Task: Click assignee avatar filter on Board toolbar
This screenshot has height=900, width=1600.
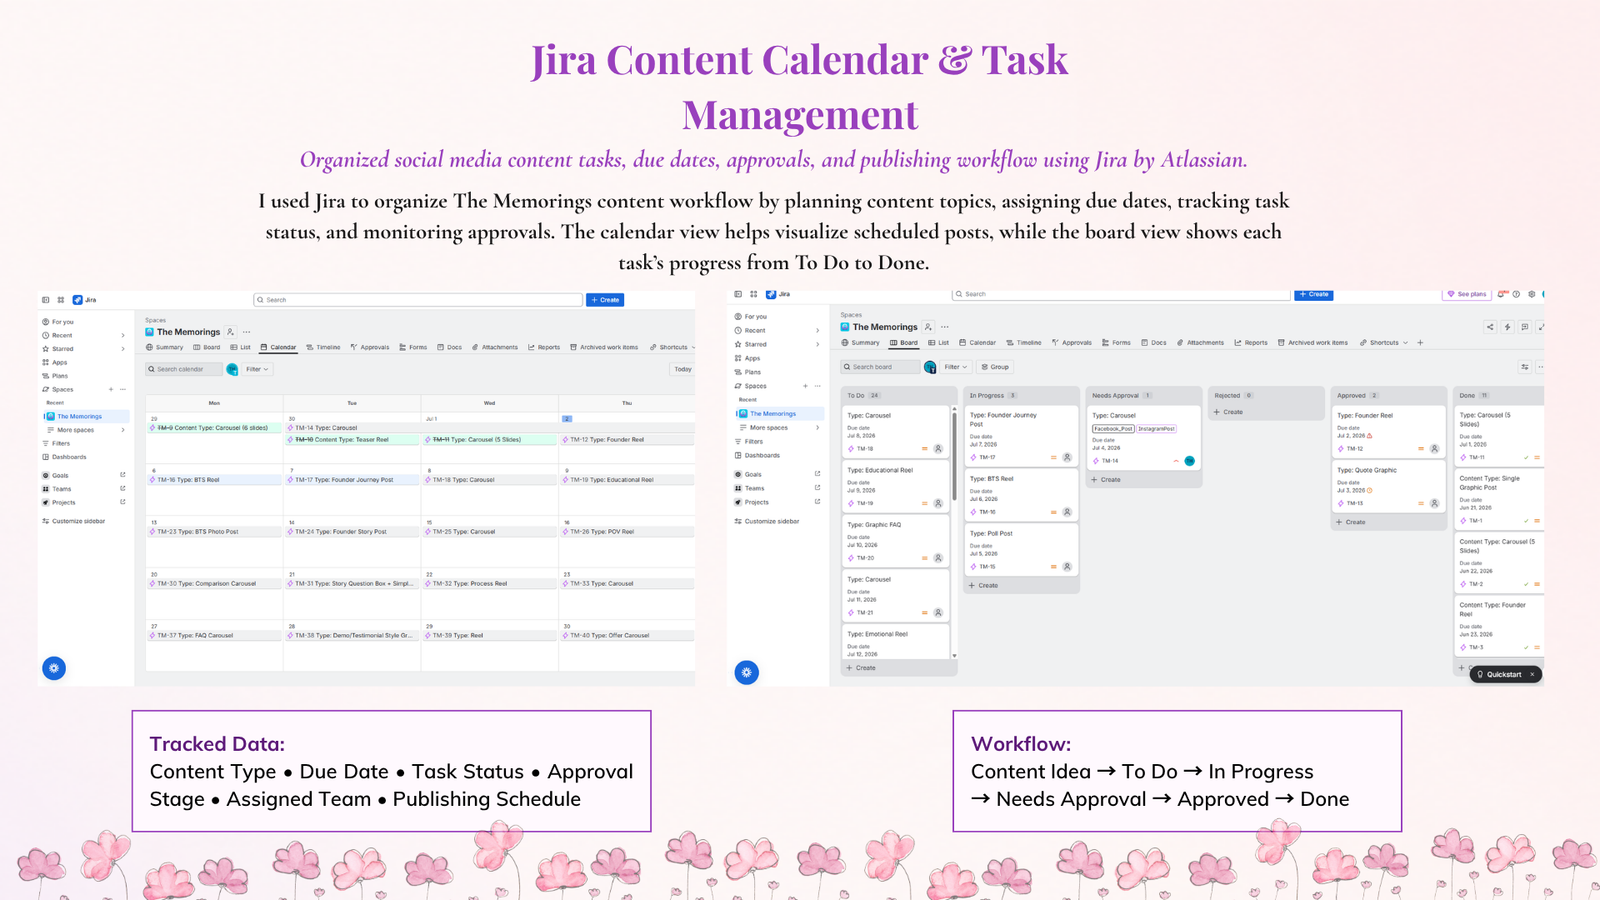Action: [930, 367]
